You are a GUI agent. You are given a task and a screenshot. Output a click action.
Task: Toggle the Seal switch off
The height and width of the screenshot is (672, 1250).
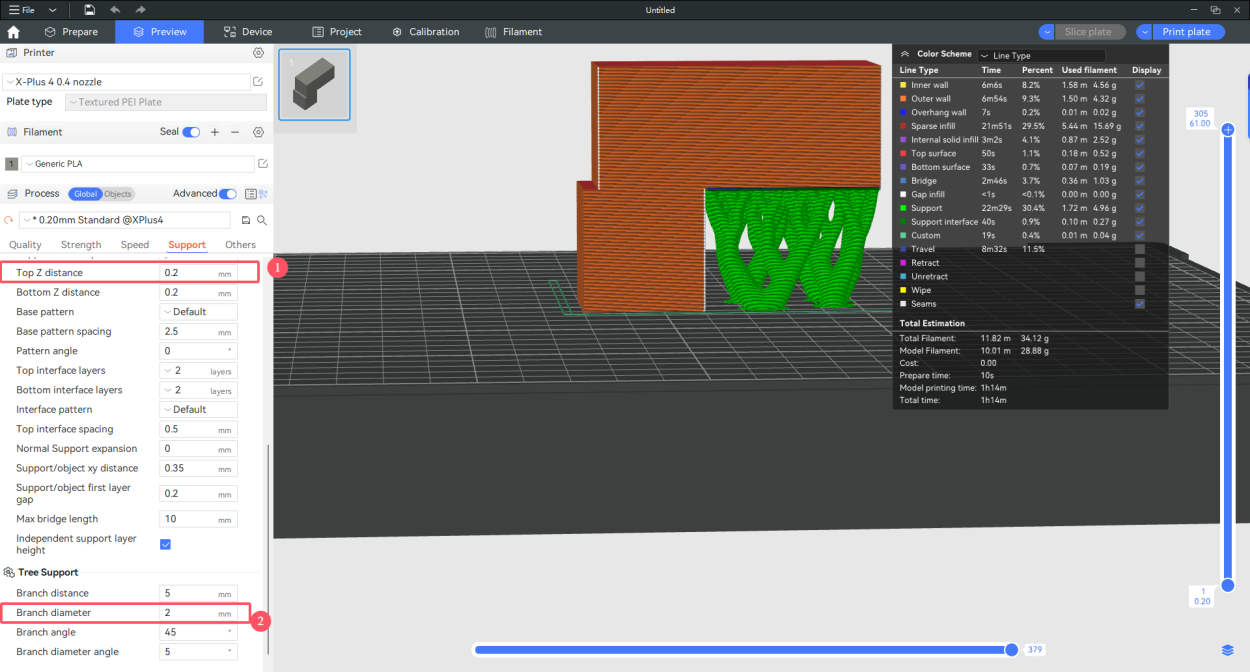click(x=191, y=132)
